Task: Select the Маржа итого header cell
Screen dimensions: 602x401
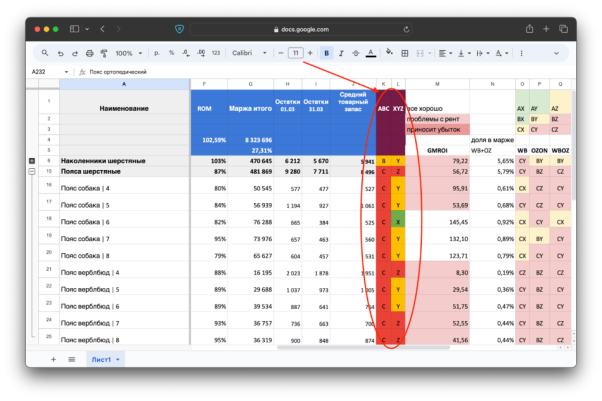Action: click(x=250, y=102)
